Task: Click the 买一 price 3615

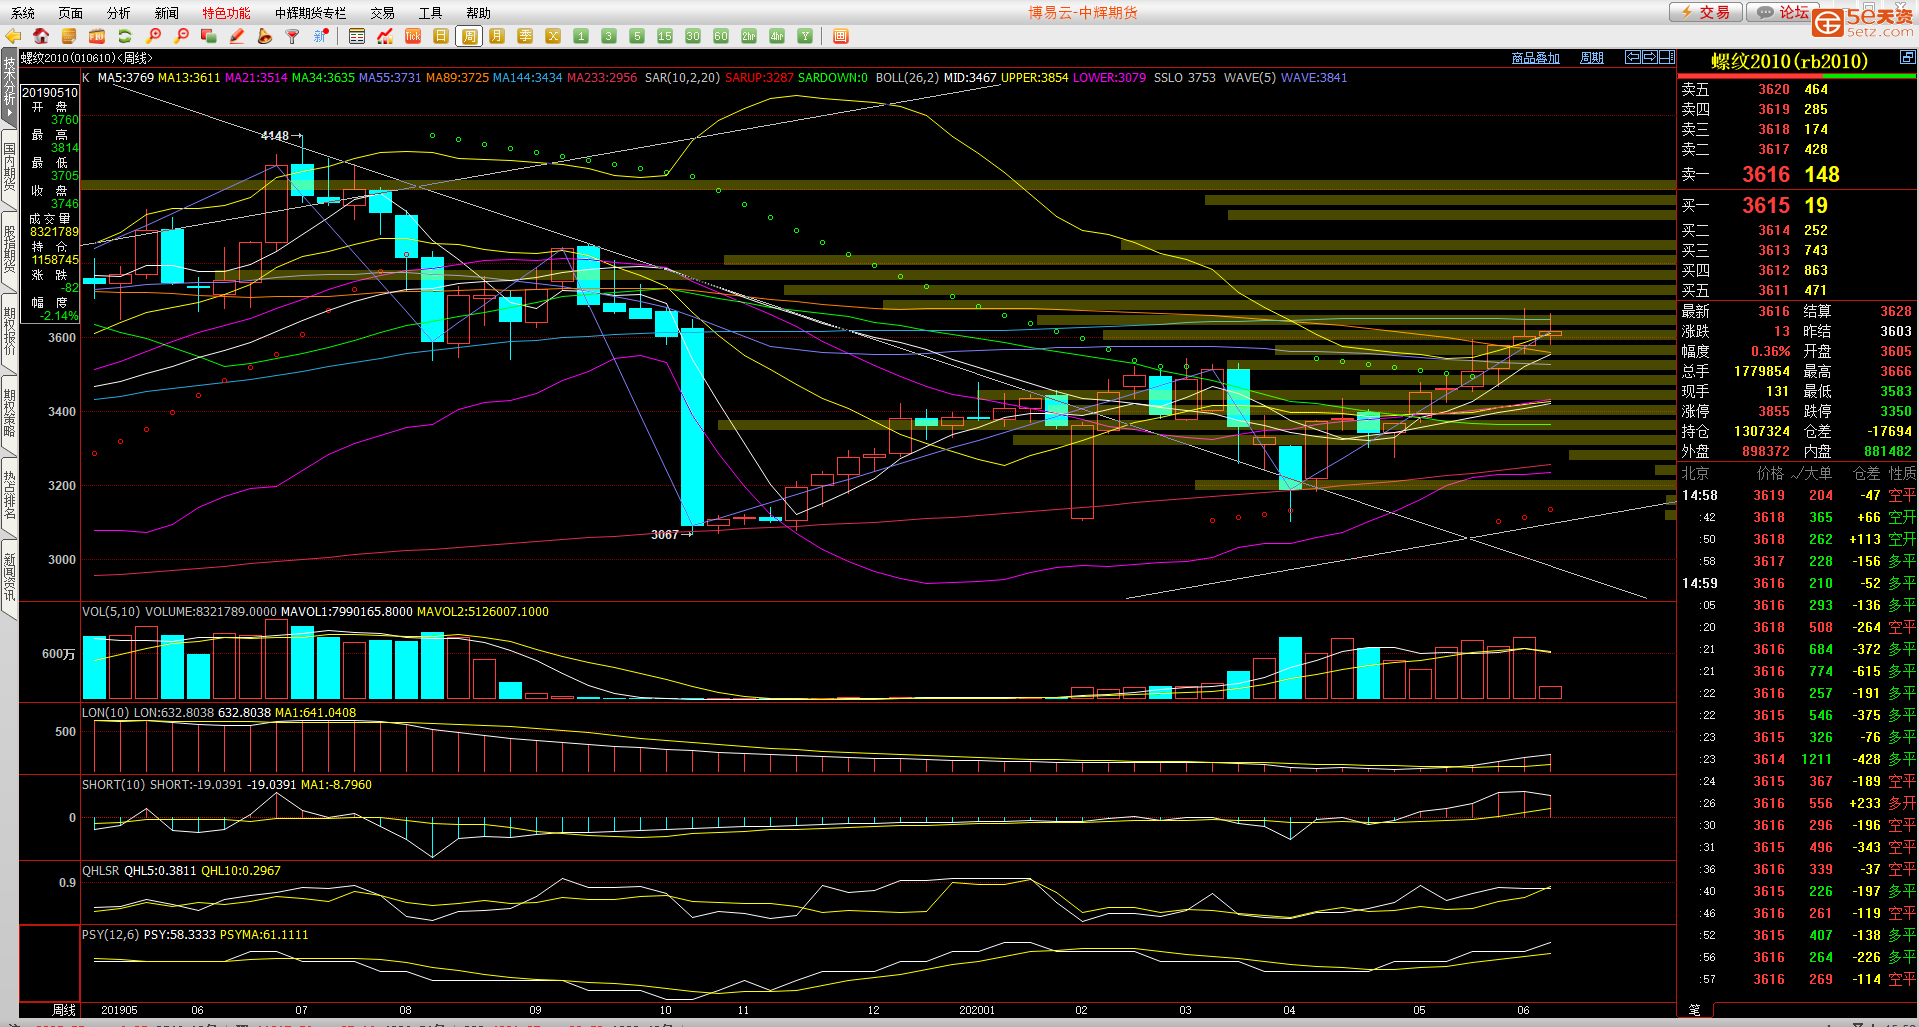Action: point(1766,205)
